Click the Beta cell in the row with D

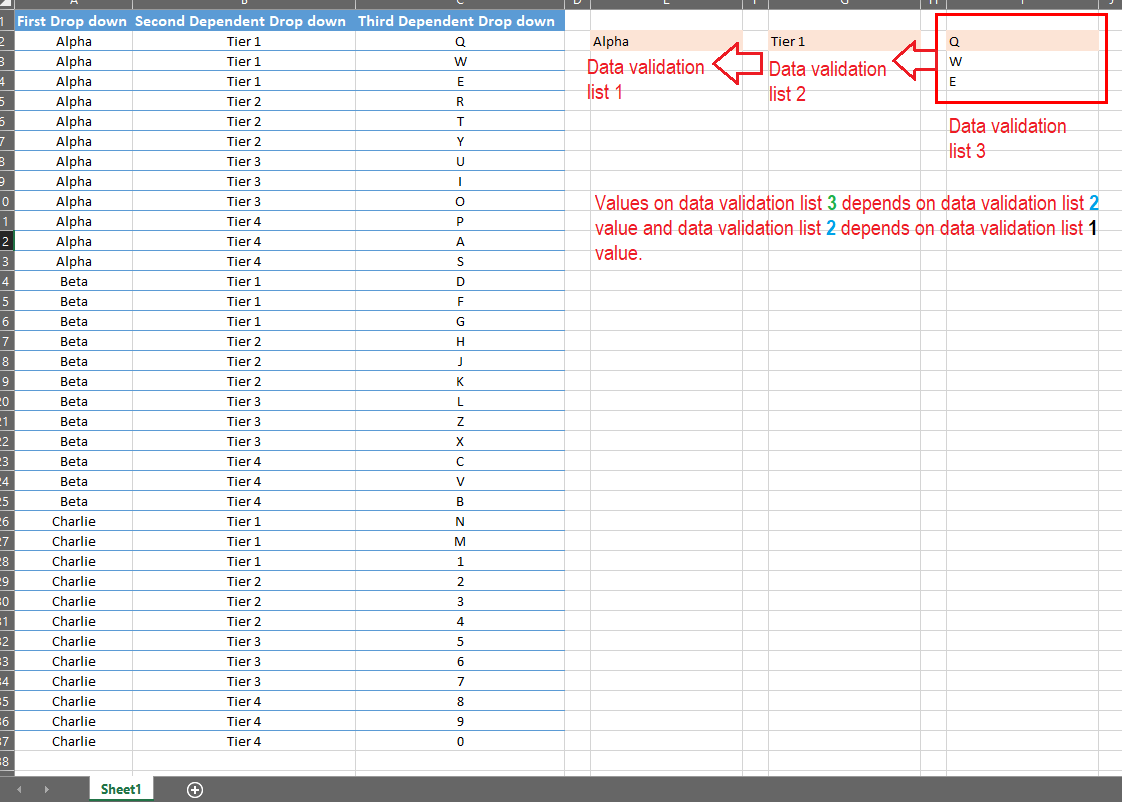coord(73,282)
